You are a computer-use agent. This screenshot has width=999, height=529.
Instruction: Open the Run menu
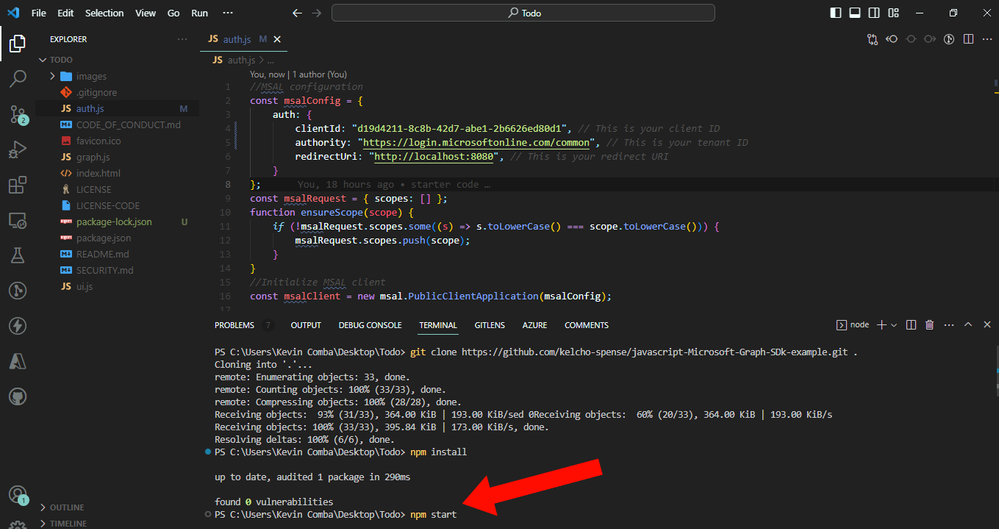[x=199, y=13]
